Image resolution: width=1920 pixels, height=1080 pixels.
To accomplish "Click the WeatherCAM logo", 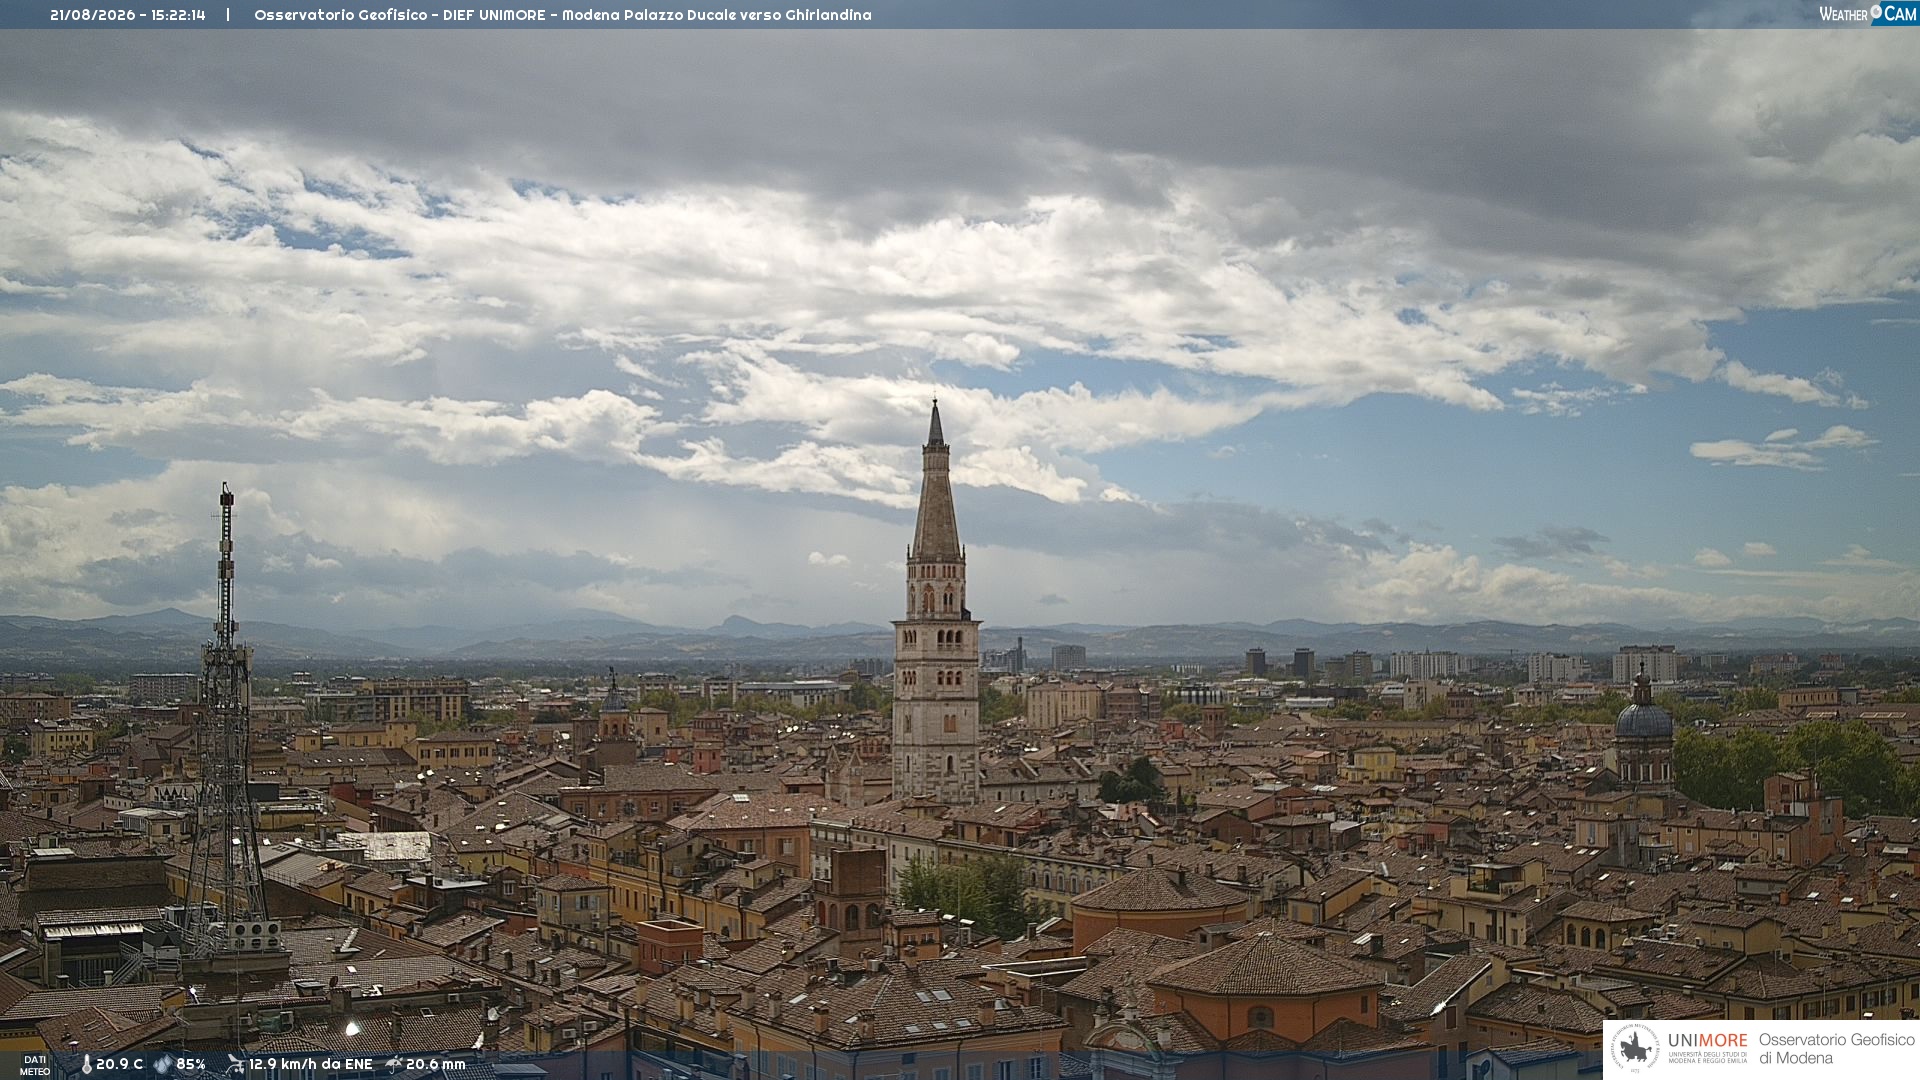I will point(1868,14).
